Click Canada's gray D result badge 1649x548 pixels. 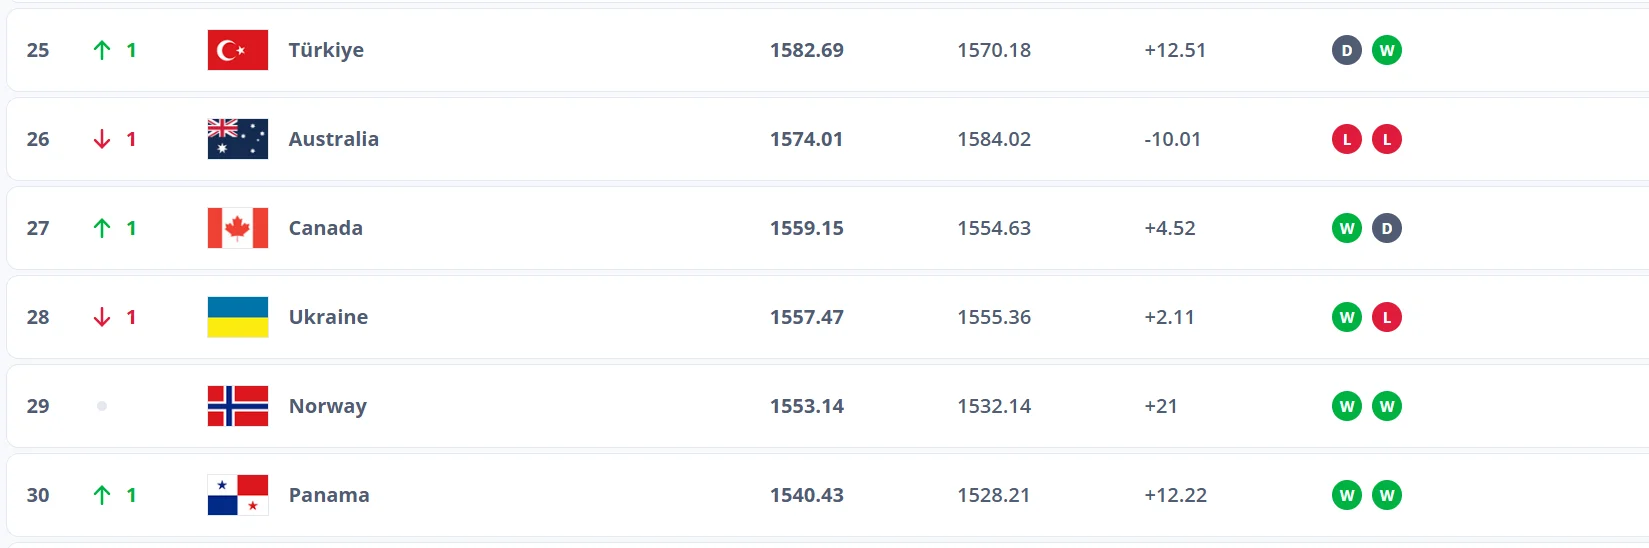pos(1386,228)
